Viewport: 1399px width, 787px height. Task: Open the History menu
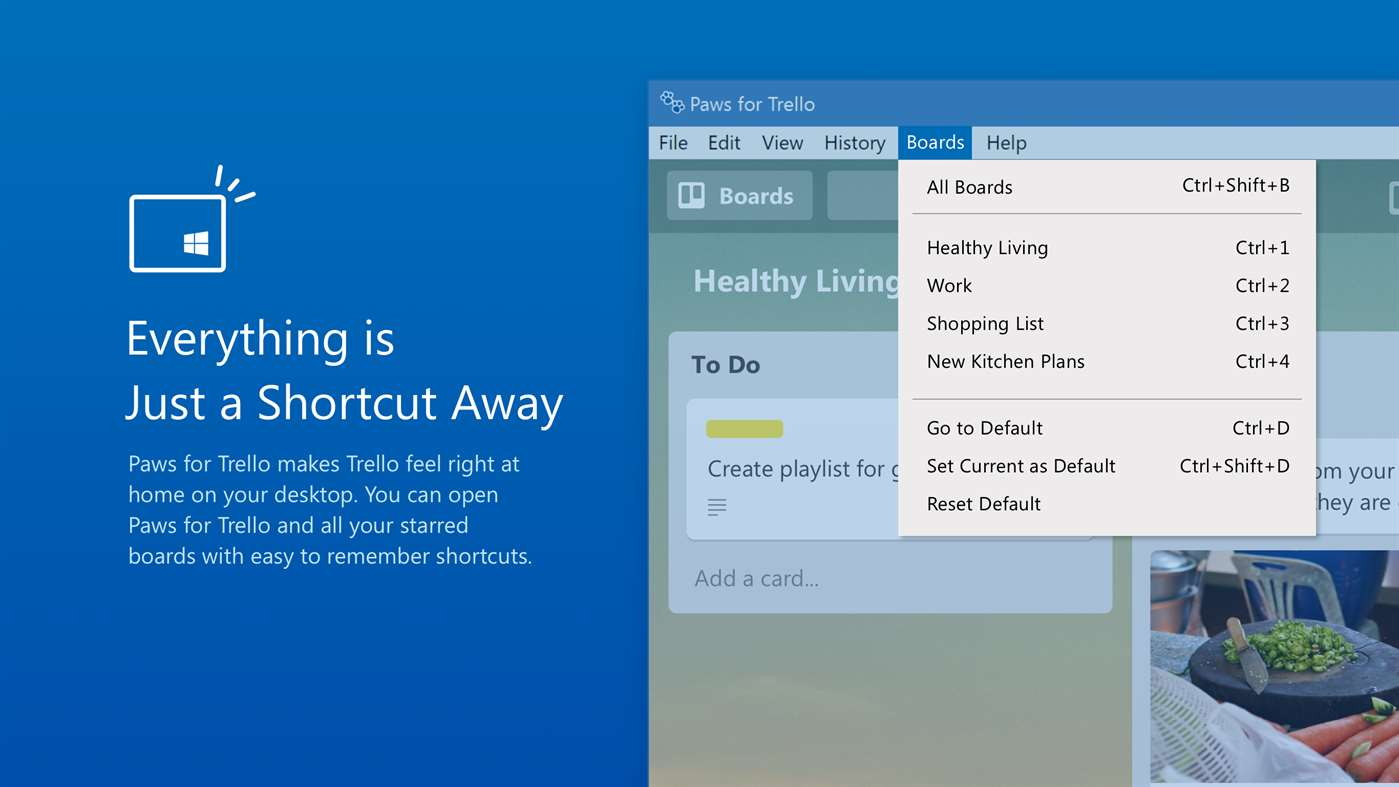tap(854, 143)
